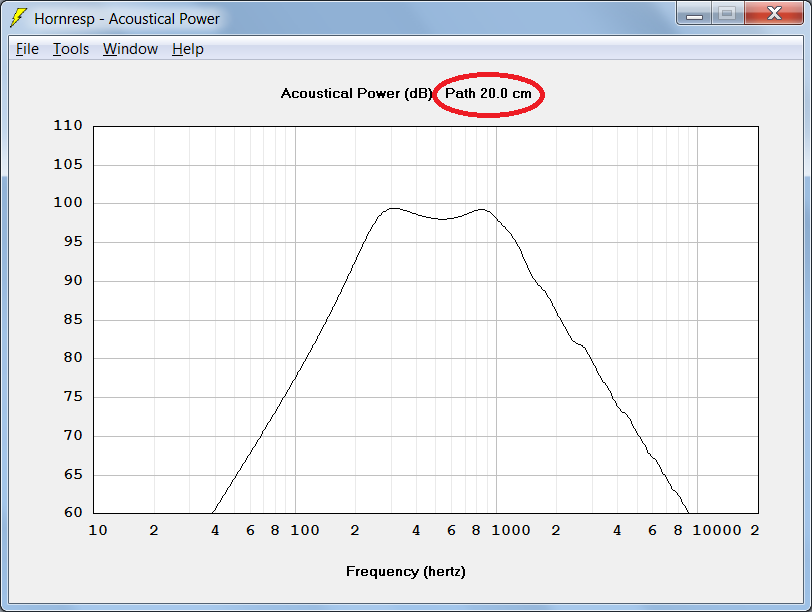
Task: Close the Hornresp Acoustical Power window
Action: 774,14
